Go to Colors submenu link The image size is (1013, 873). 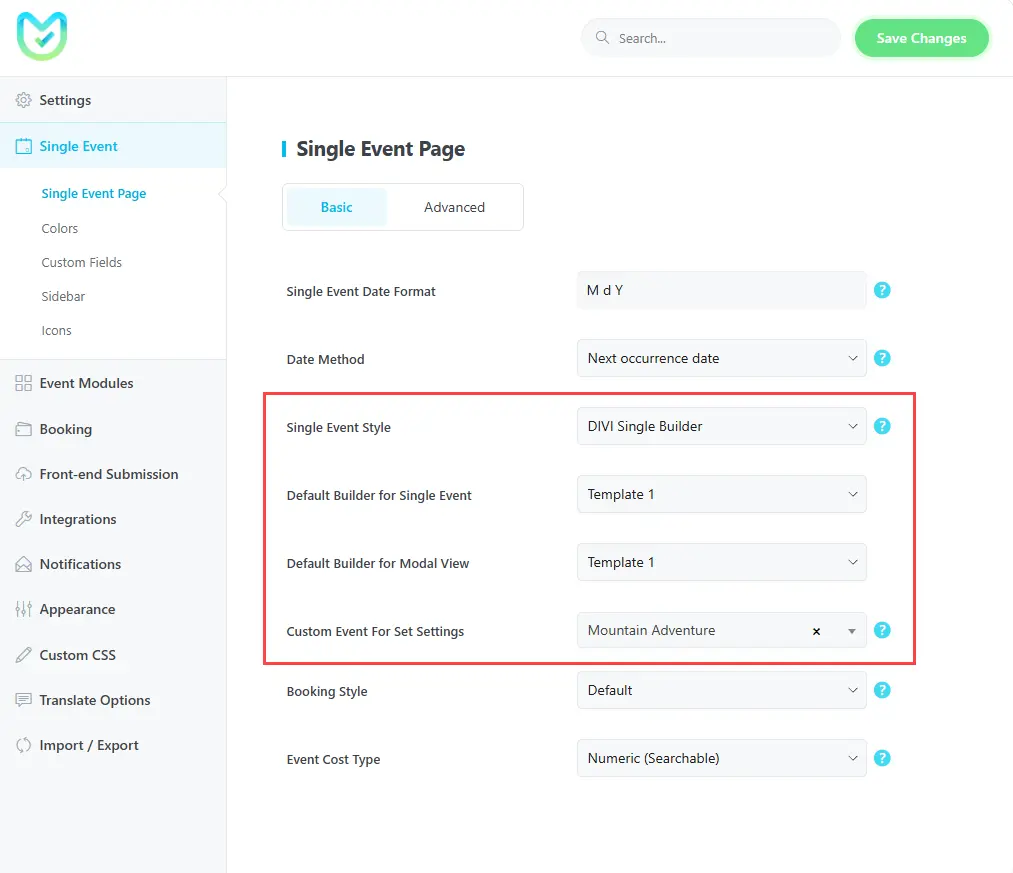coord(59,229)
